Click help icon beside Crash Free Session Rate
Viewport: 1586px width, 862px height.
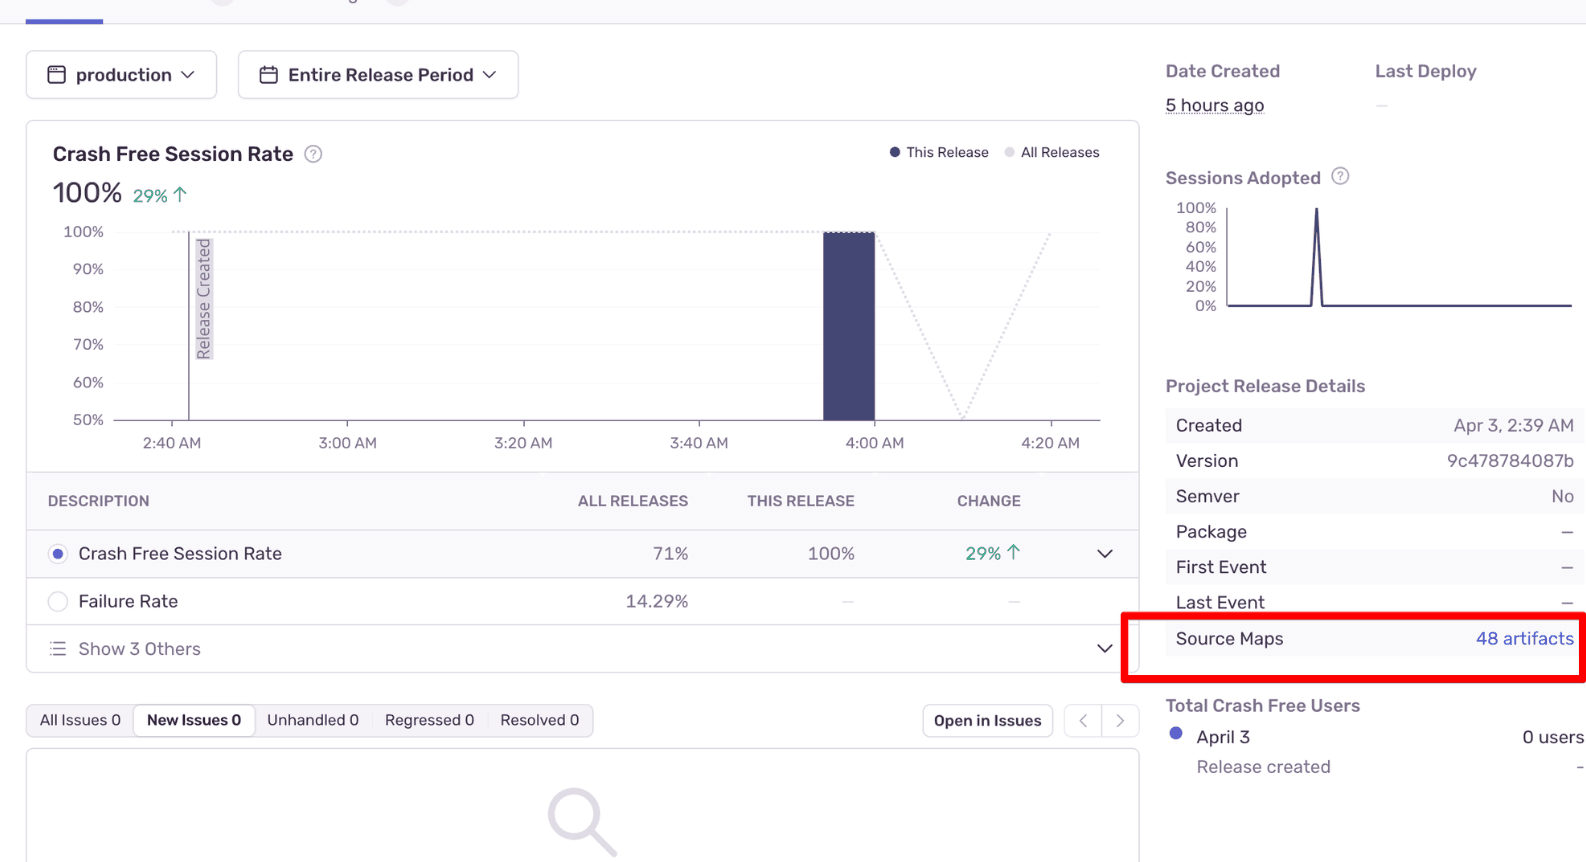[x=313, y=154]
